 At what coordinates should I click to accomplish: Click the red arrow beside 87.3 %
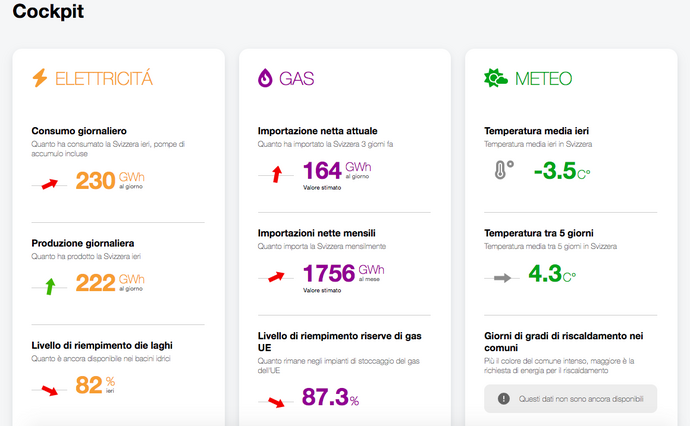click(277, 401)
